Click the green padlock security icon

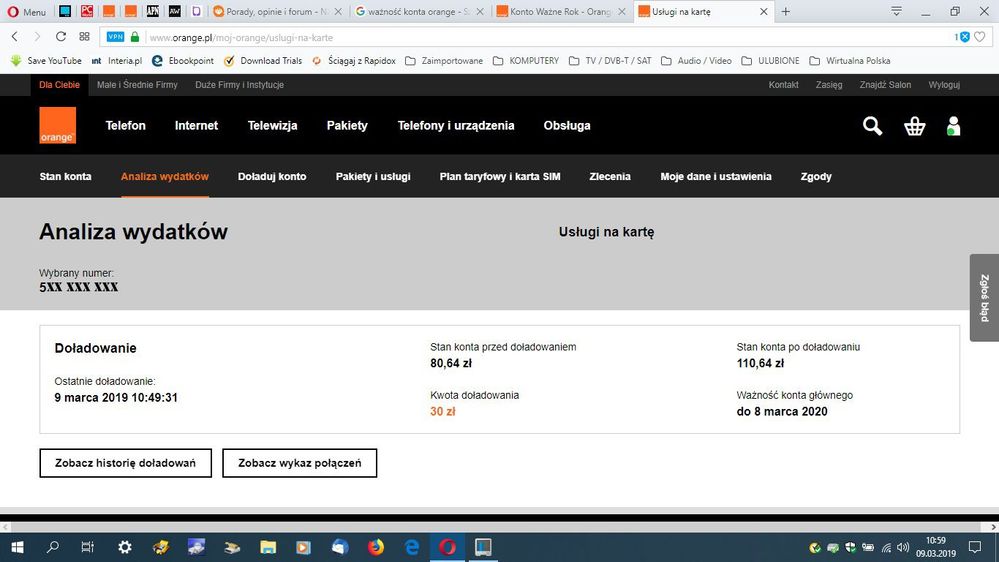pos(134,37)
